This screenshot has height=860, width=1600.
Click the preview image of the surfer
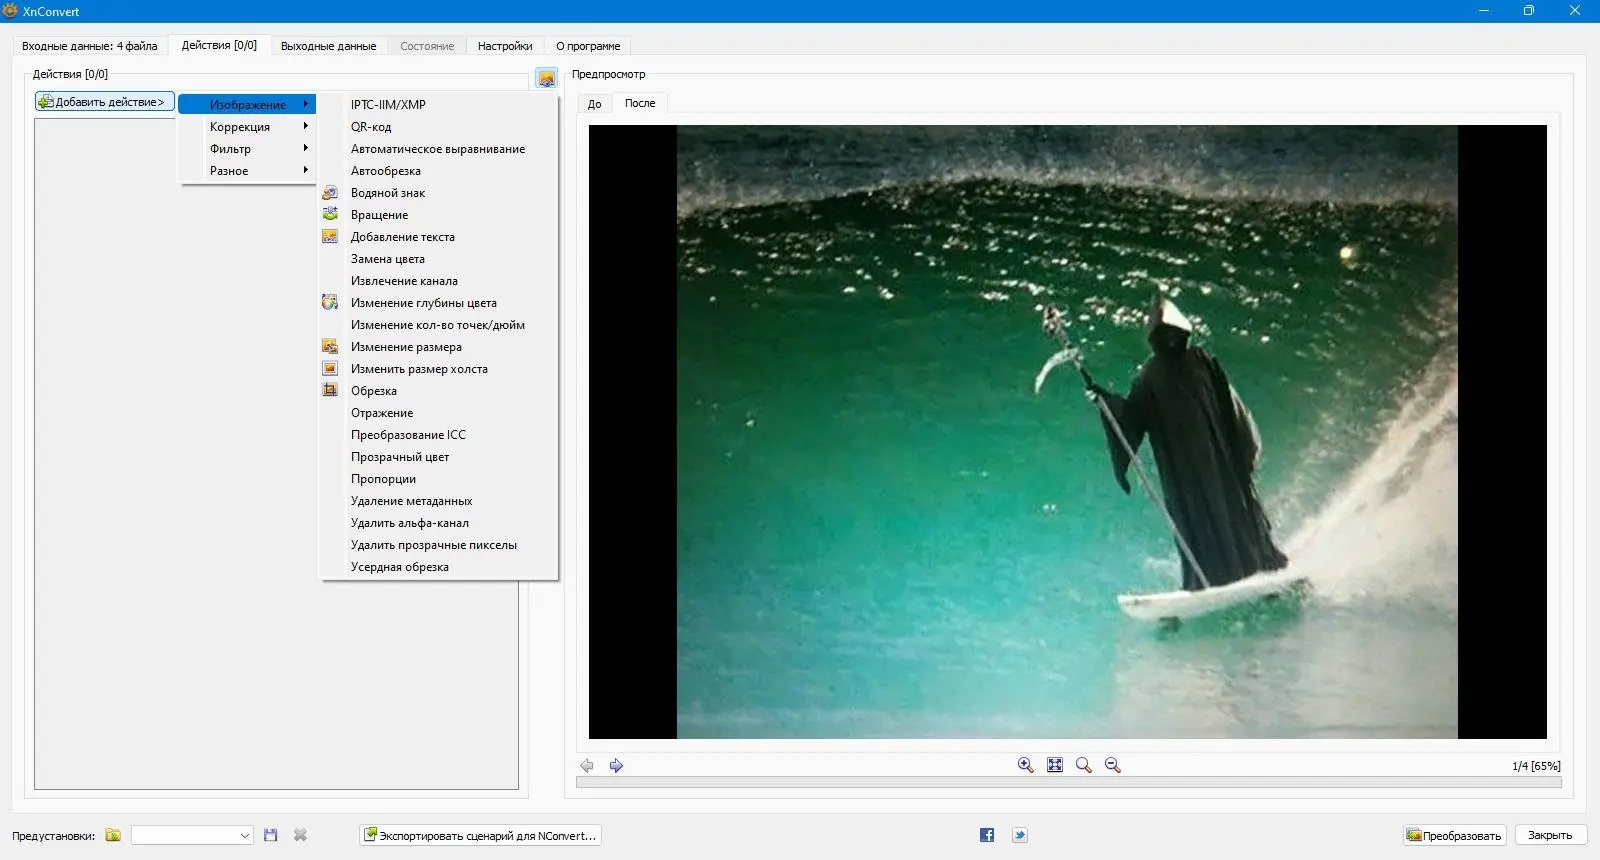tap(1067, 432)
